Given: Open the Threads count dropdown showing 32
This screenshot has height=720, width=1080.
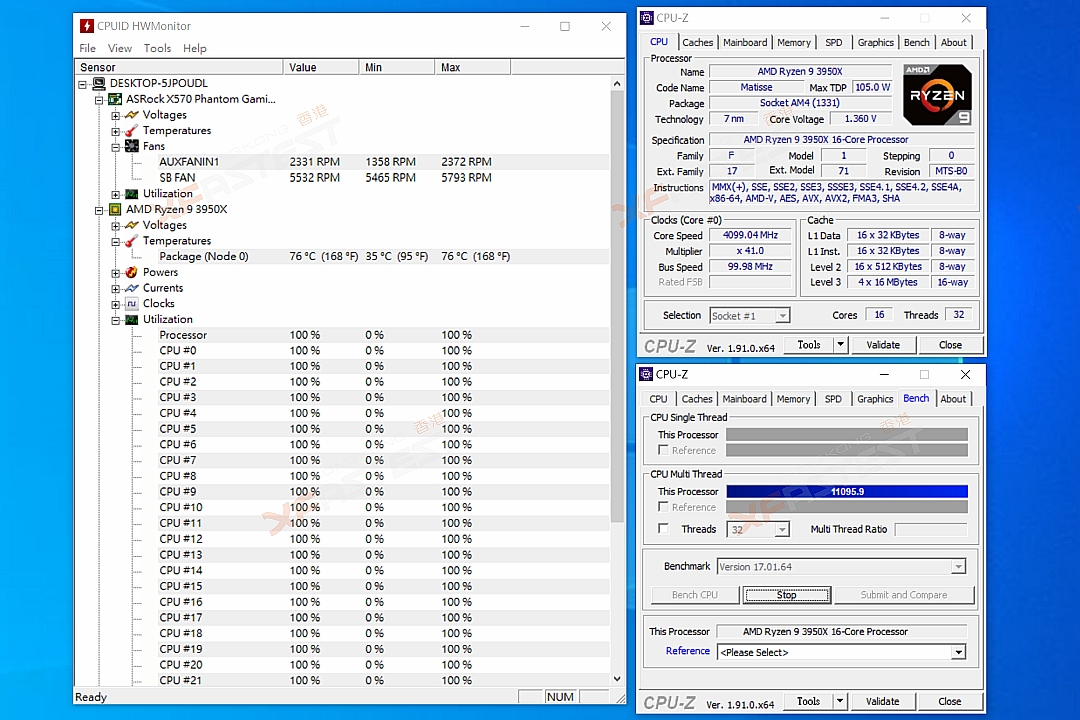Looking at the screenshot, I should [x=782, y=529].
